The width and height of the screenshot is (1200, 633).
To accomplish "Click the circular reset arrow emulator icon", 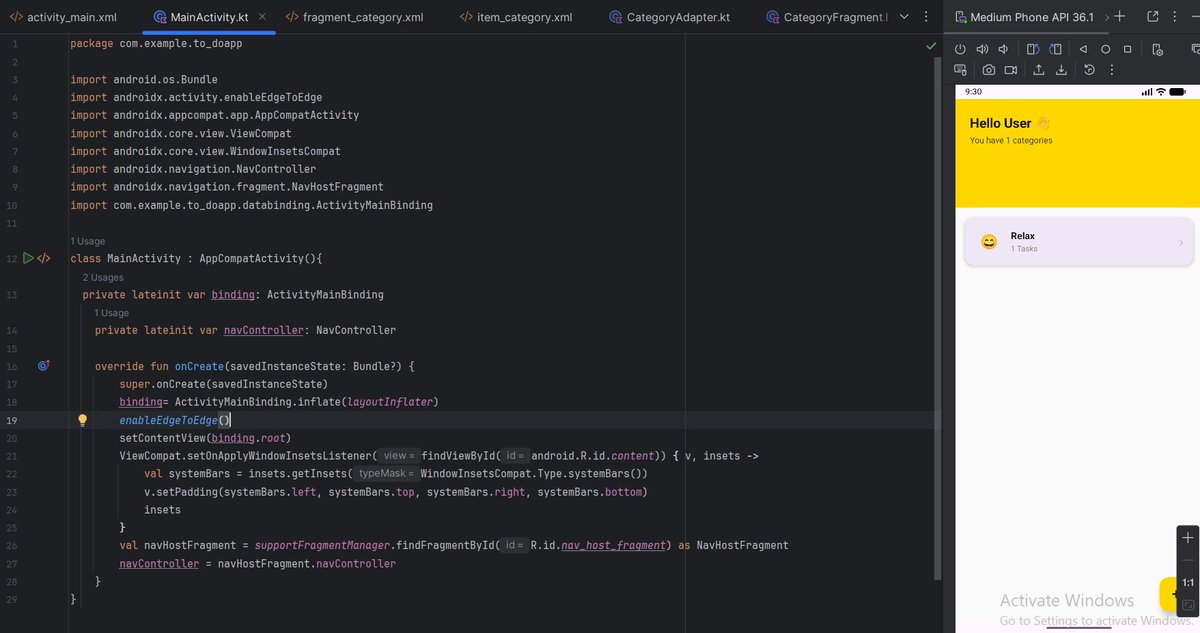I will [1090, 70].
